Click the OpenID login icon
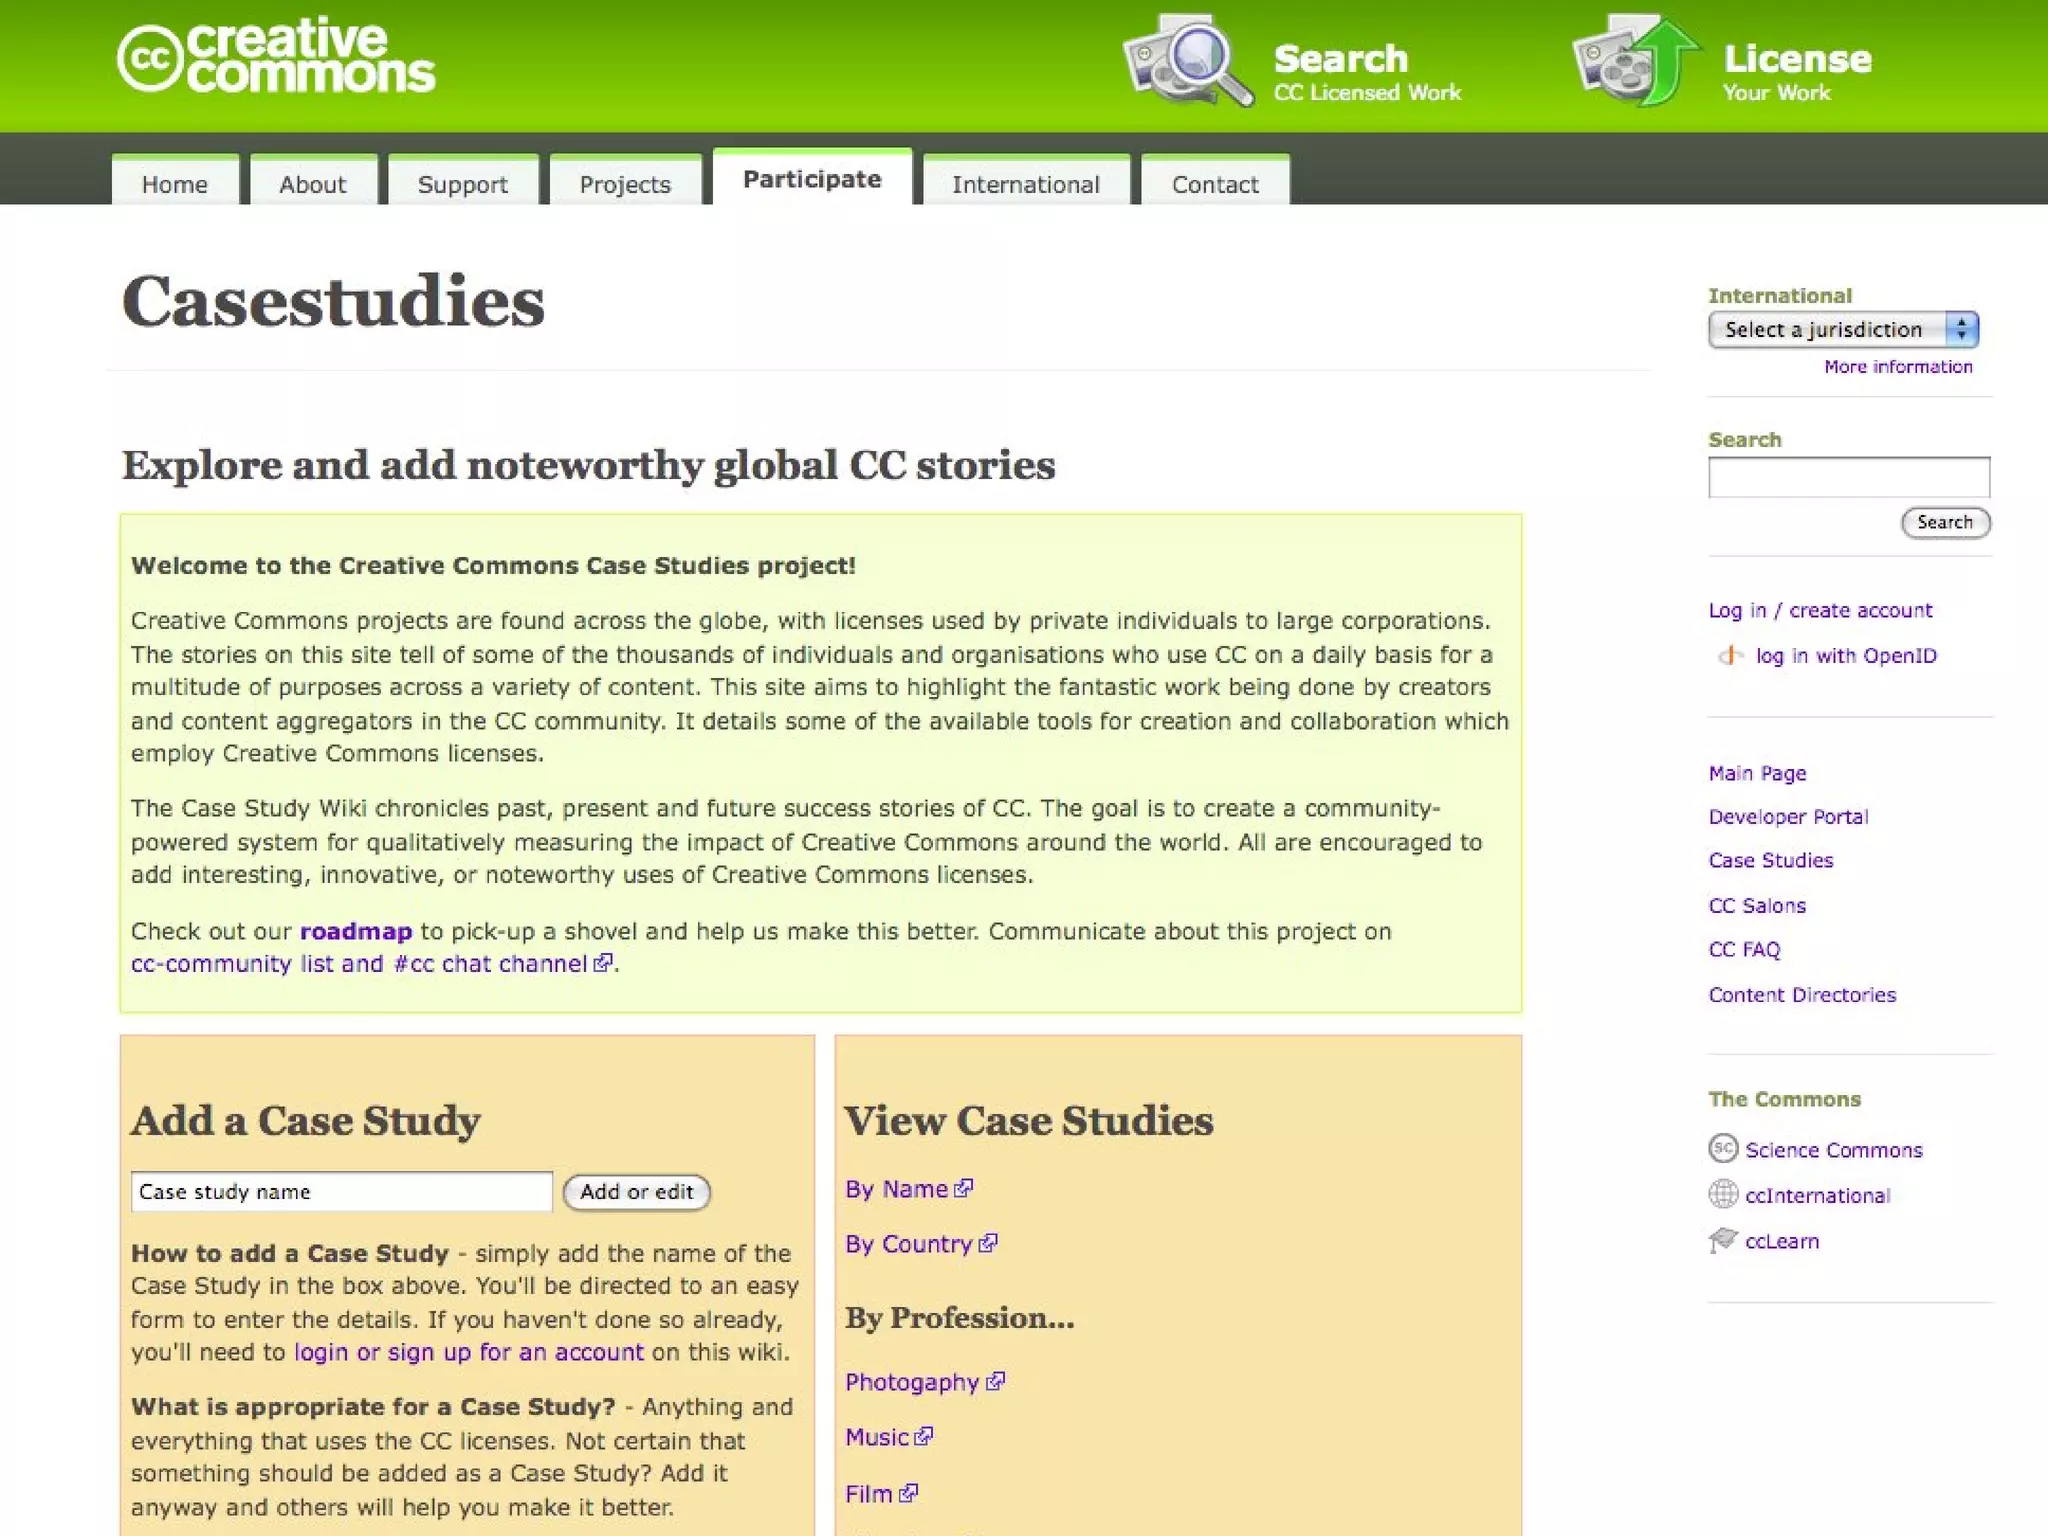The height and width of the screenshot is (1536, 2048). [1729, 656]
